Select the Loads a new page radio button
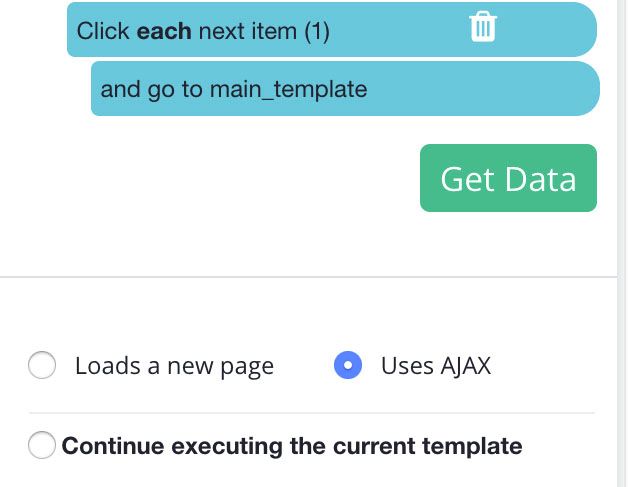This screenshot has height=487, width=628. tap(42, 365)
